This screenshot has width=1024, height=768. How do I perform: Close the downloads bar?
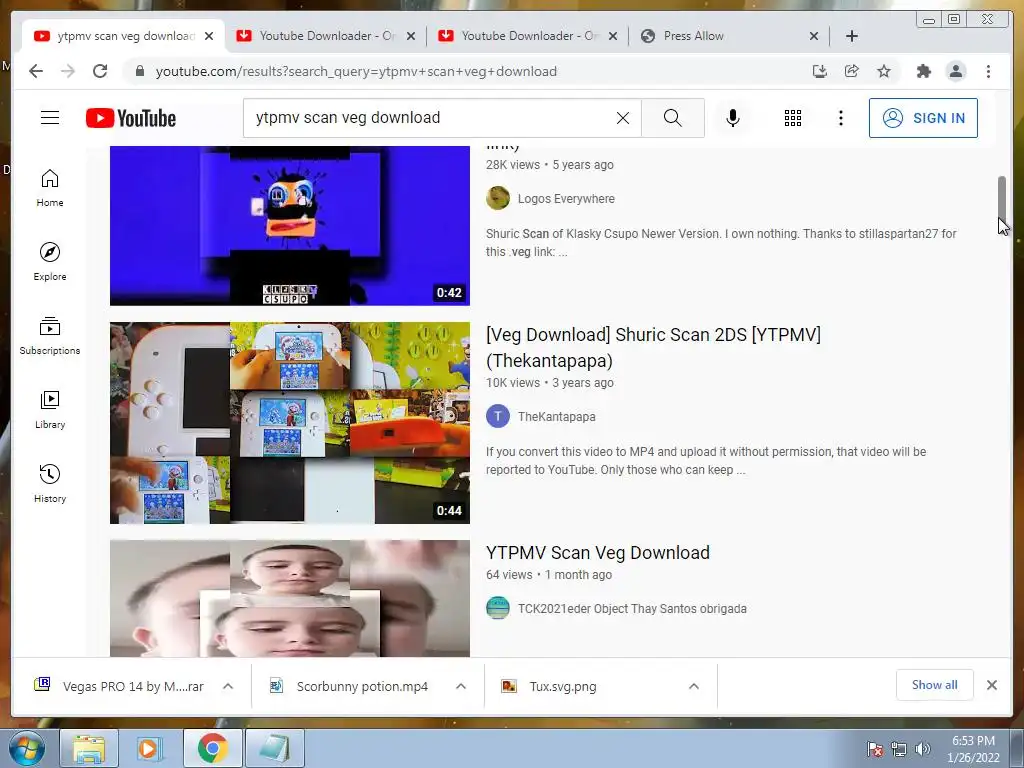pyautogui.click(x=991, y=685)
